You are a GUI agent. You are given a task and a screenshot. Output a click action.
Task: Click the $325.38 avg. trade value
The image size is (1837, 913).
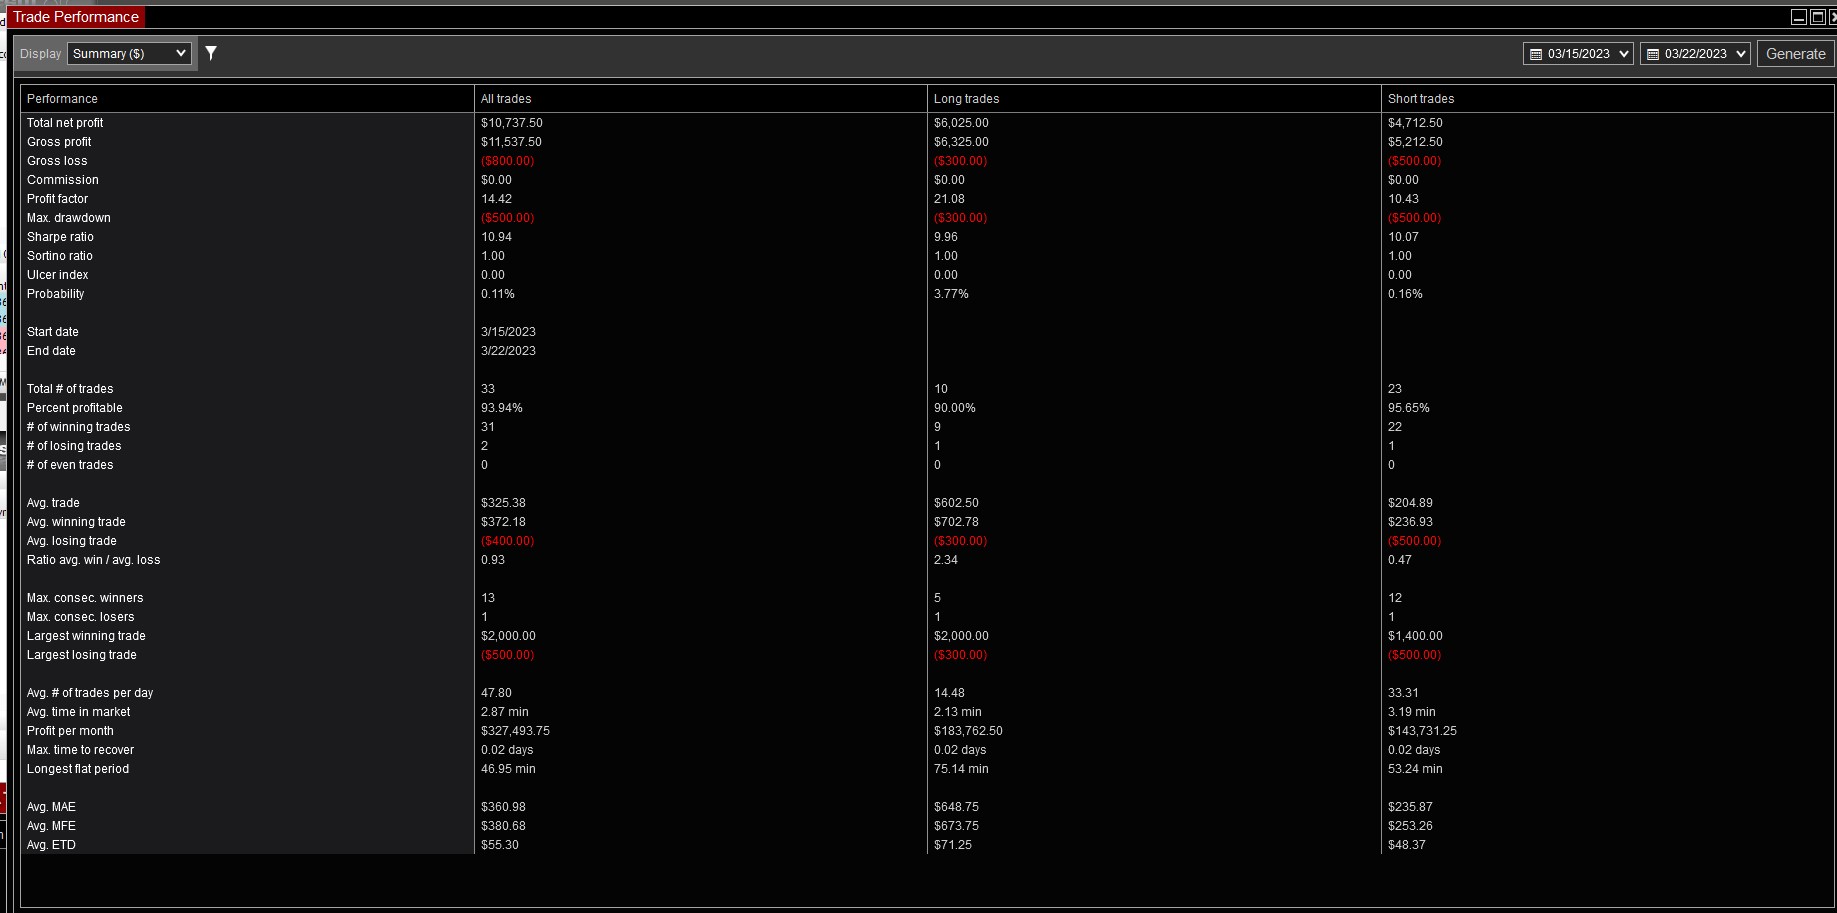tap(503, 503)
